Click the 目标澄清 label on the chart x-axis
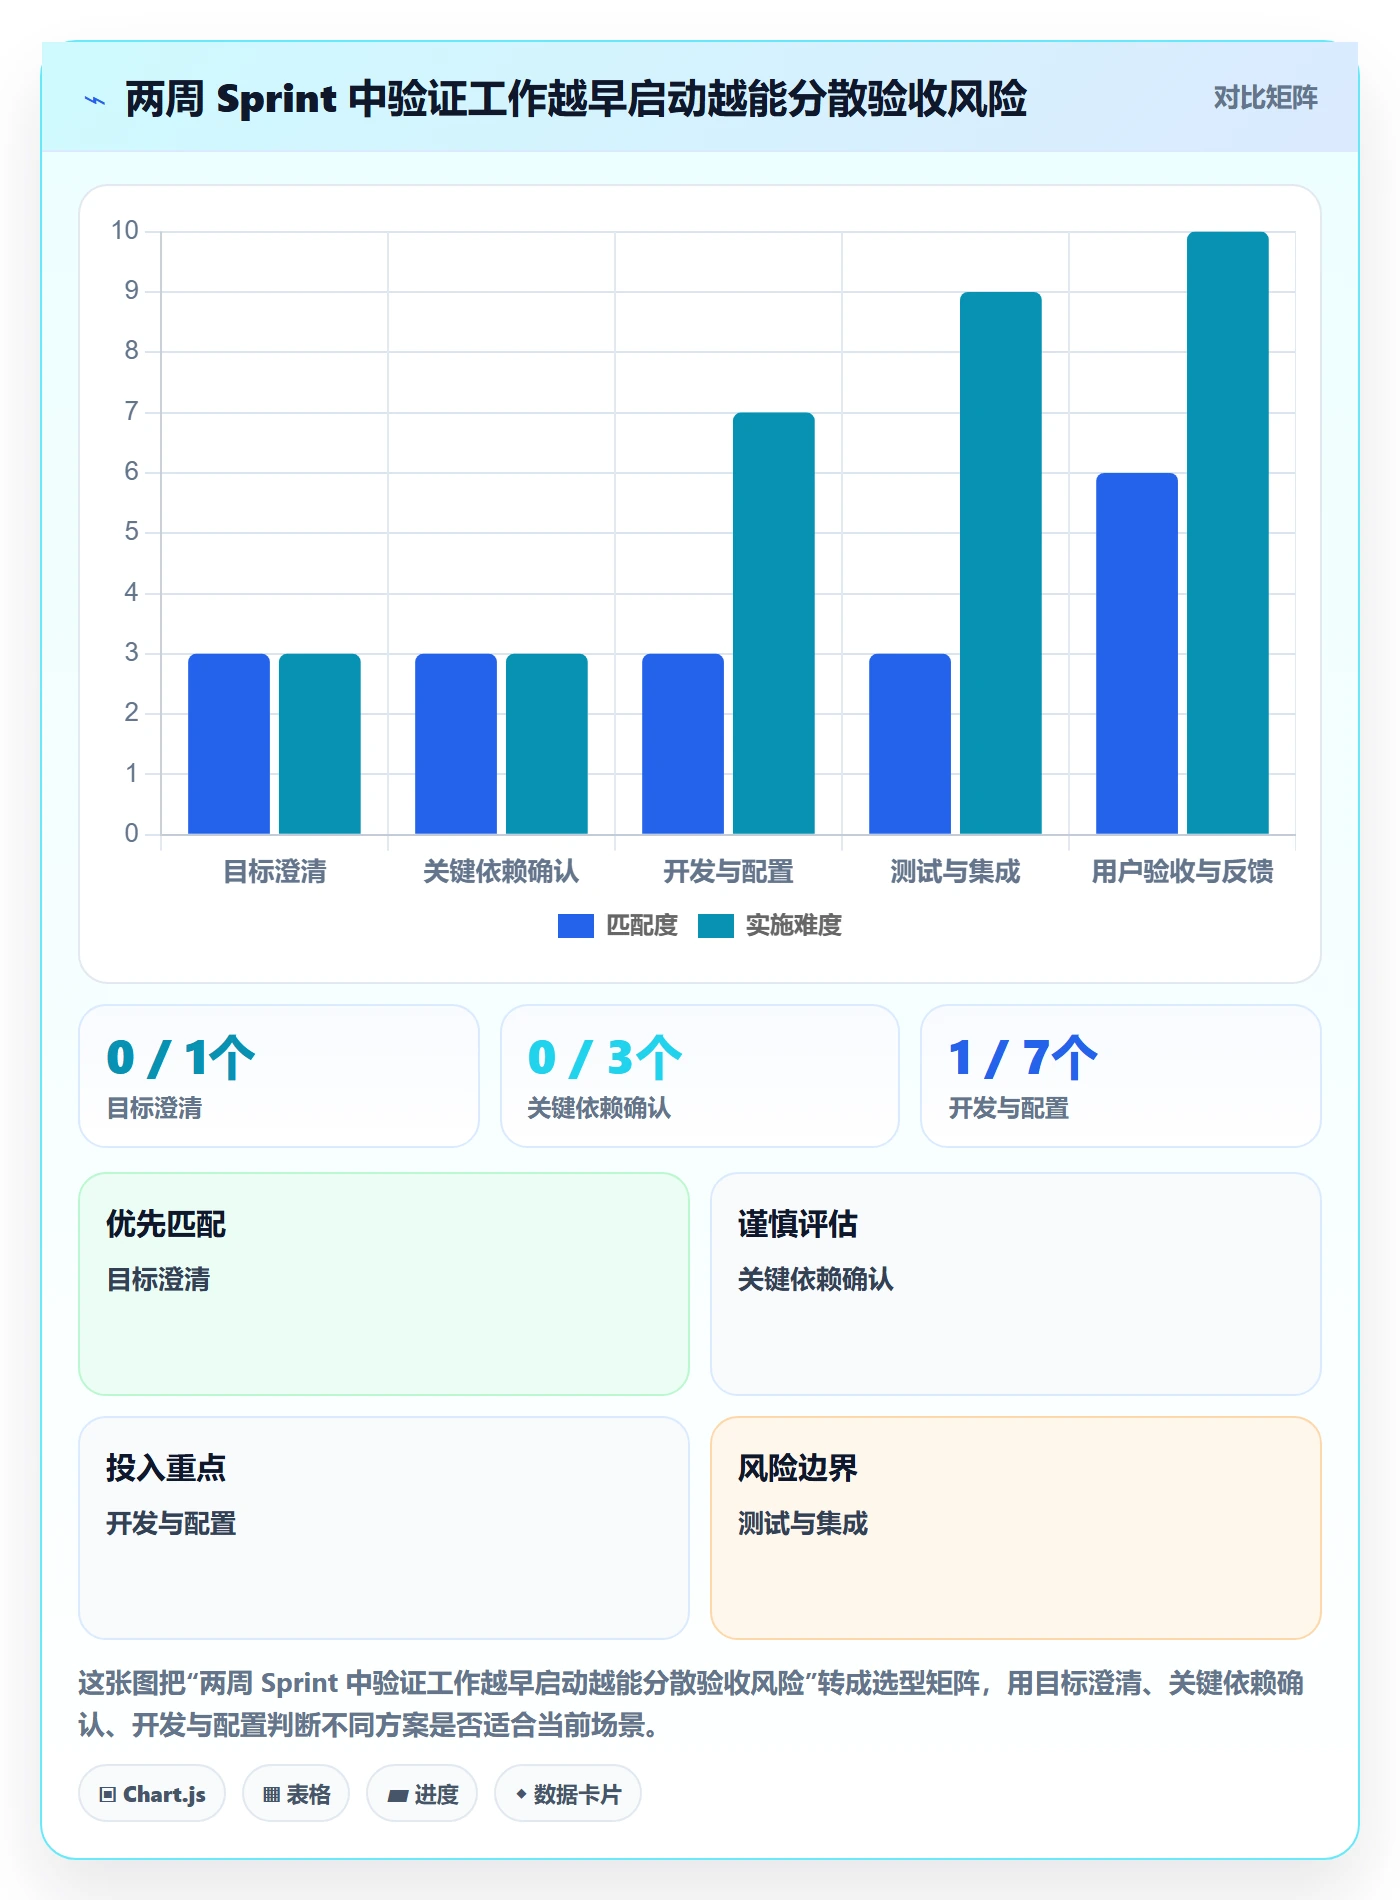The height and width of the screenshot is (1900, 1400). pos(275,872)
